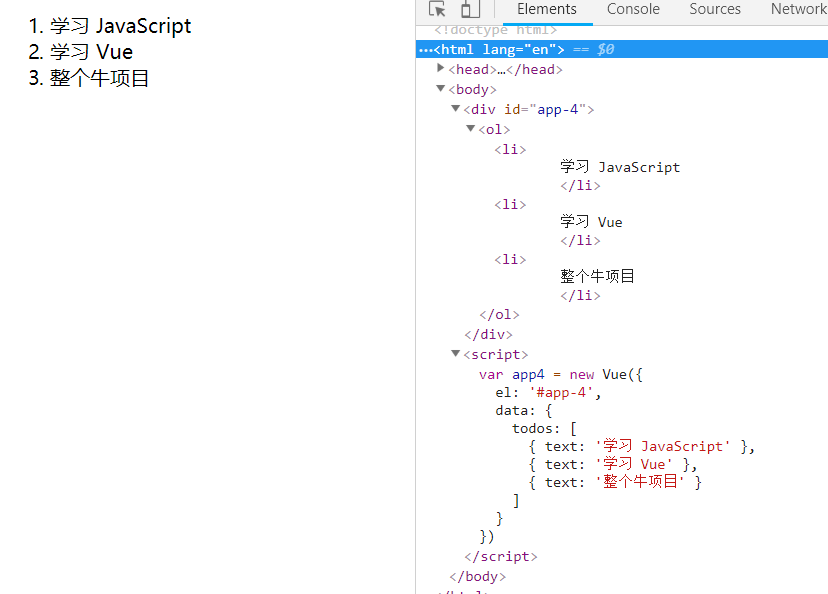This screenshot has width=828, height=594.
Task: Activate the inspect element picker icon
Action: tap(437, 9)
